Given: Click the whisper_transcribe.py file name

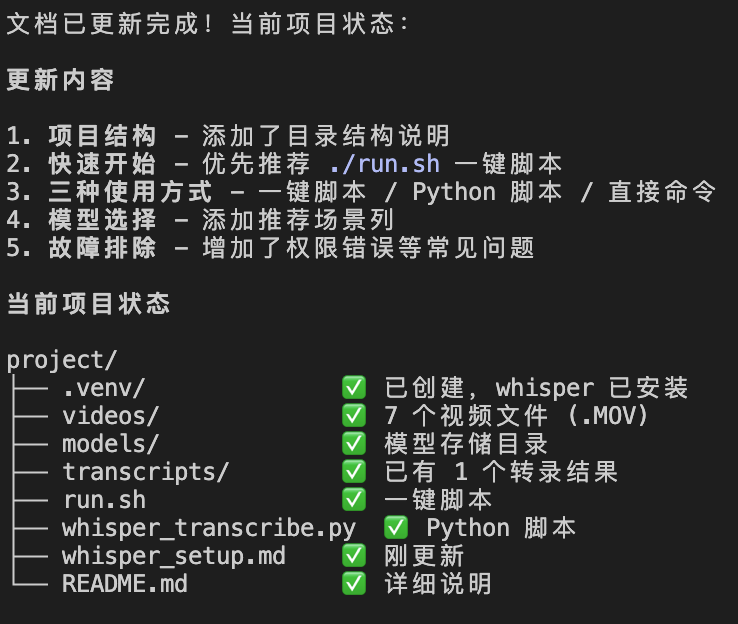Looking at the screenshot, I should click(208, 528).
